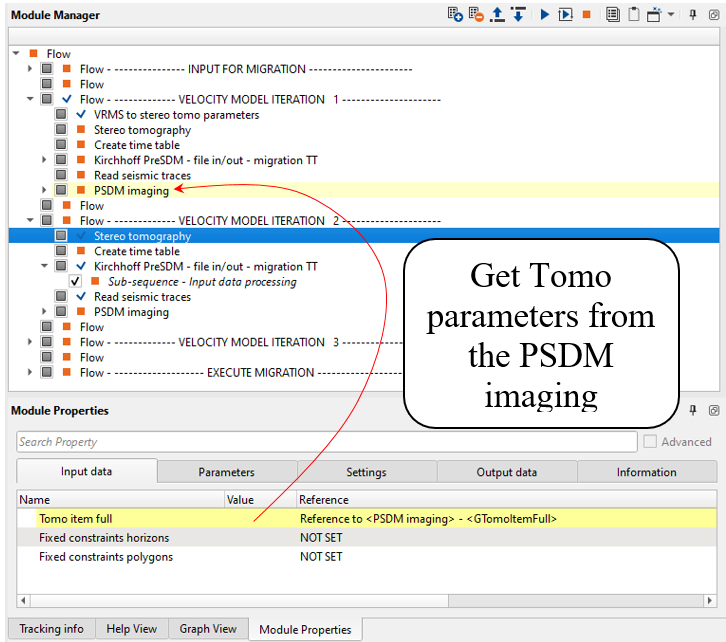
Task: Click the orange Stop execution icon
Action: pyautogui.click(x=587, y=15)
